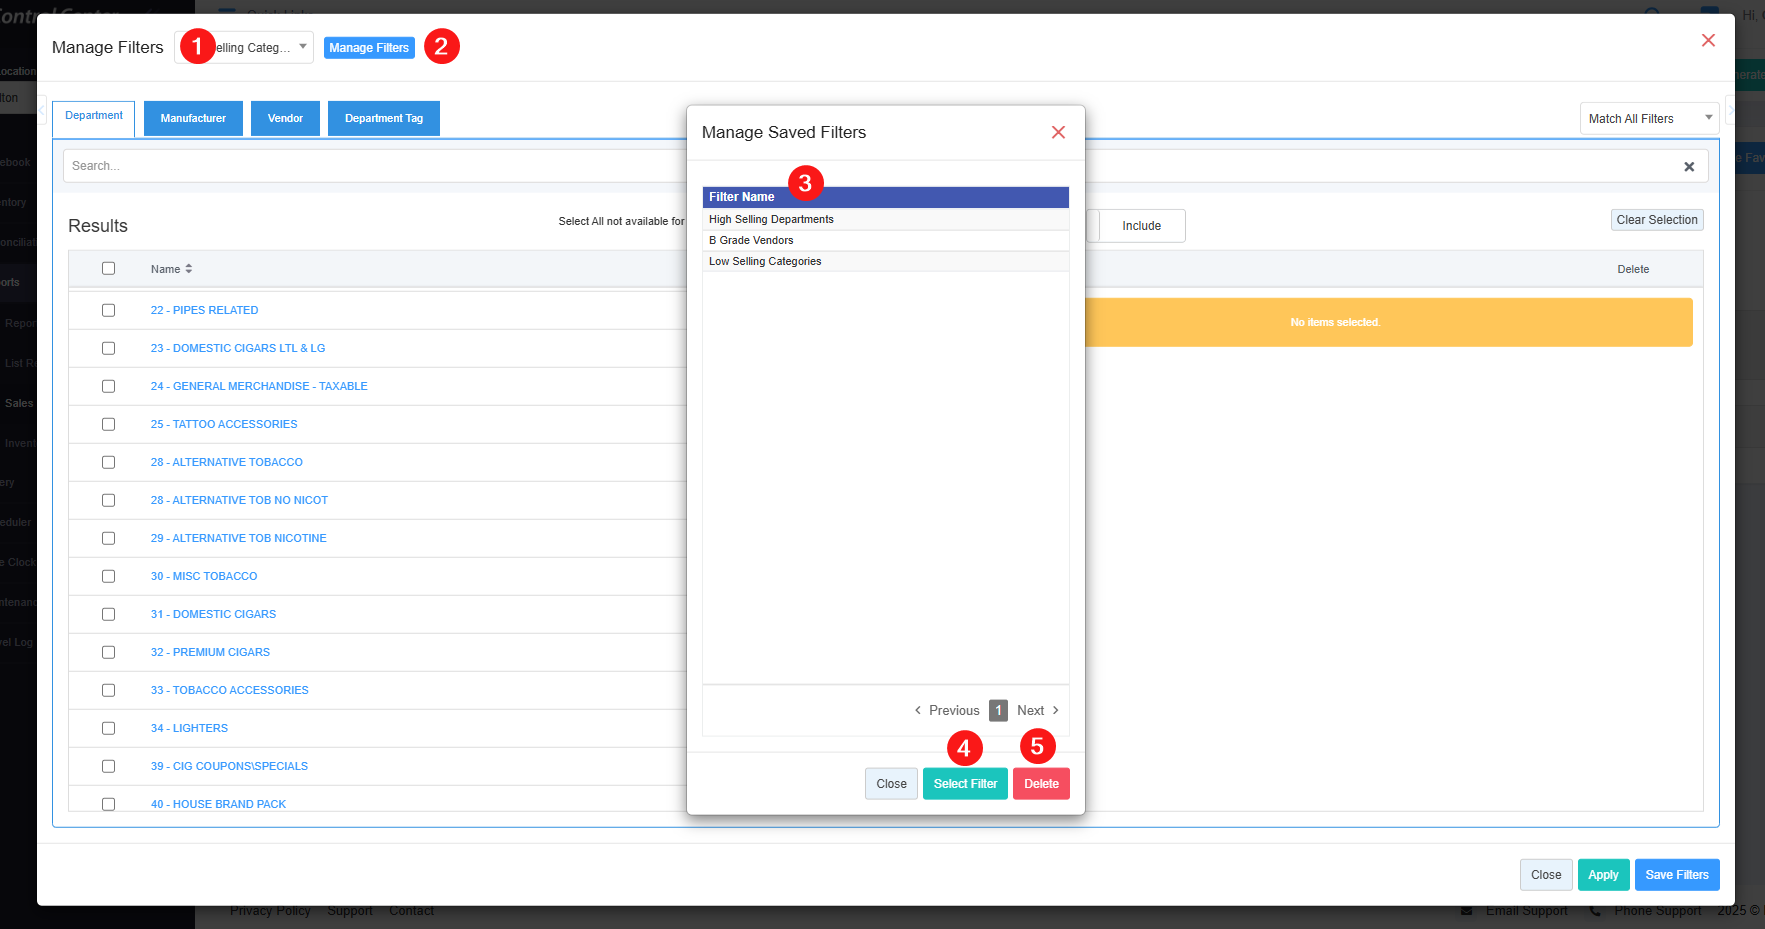This screenshot has width=1765, height=929.
Task: Select the High Selling Departments filter row
Action: [771, 219]
